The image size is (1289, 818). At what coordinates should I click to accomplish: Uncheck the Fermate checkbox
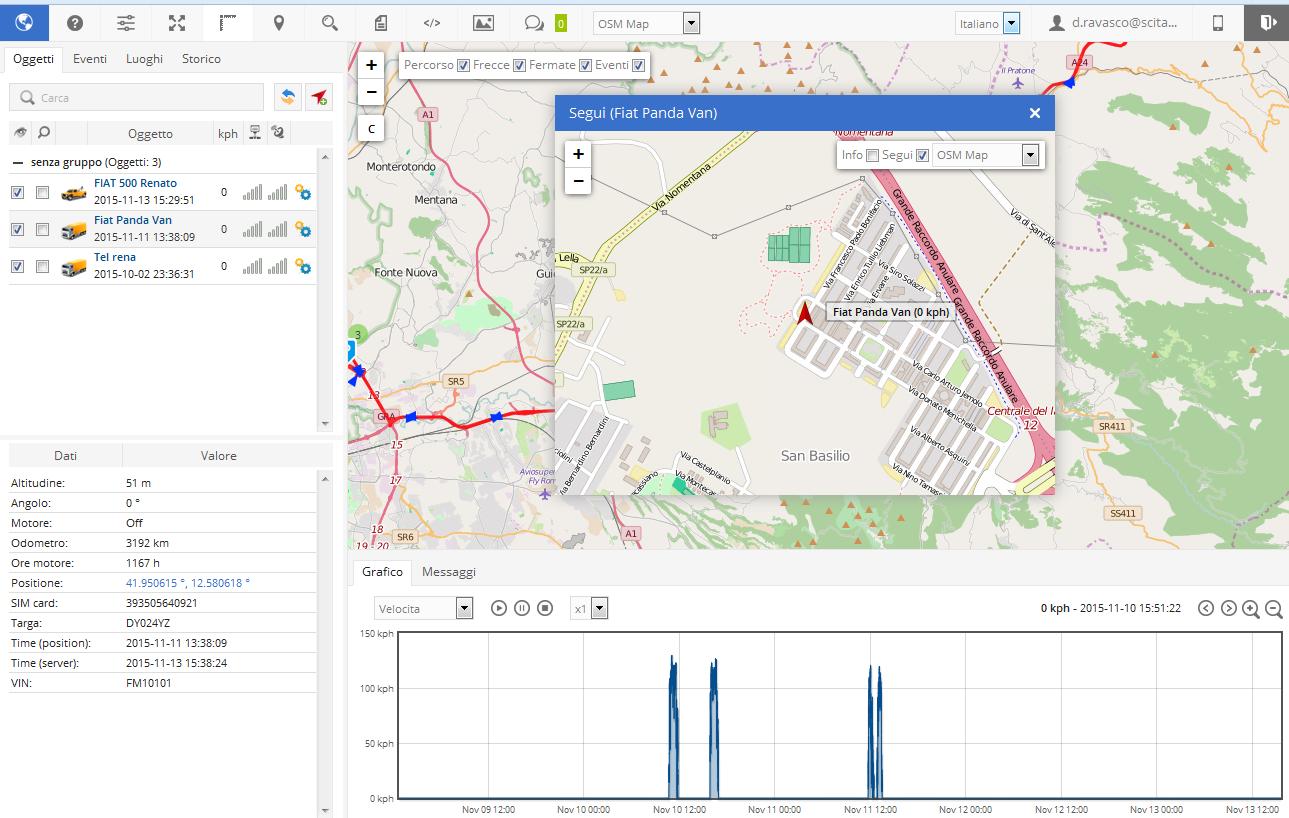[585, 66]
